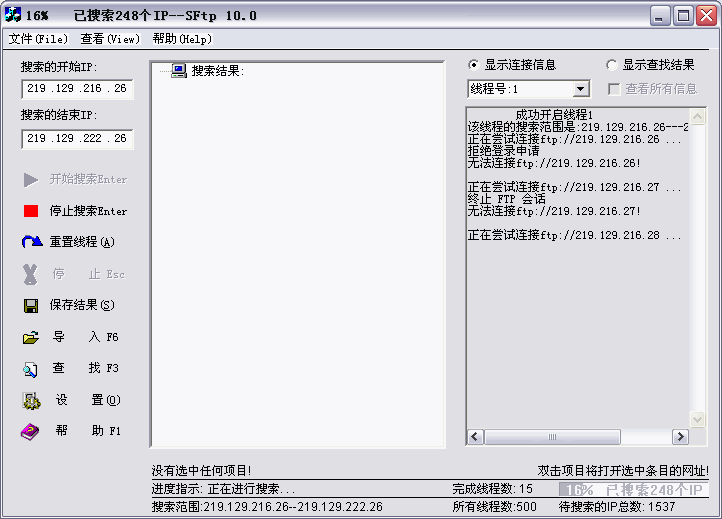This screenshot has width=722, height=519.
Task: Select the 显示查找结果 radio button
Action: coord(611,65)
